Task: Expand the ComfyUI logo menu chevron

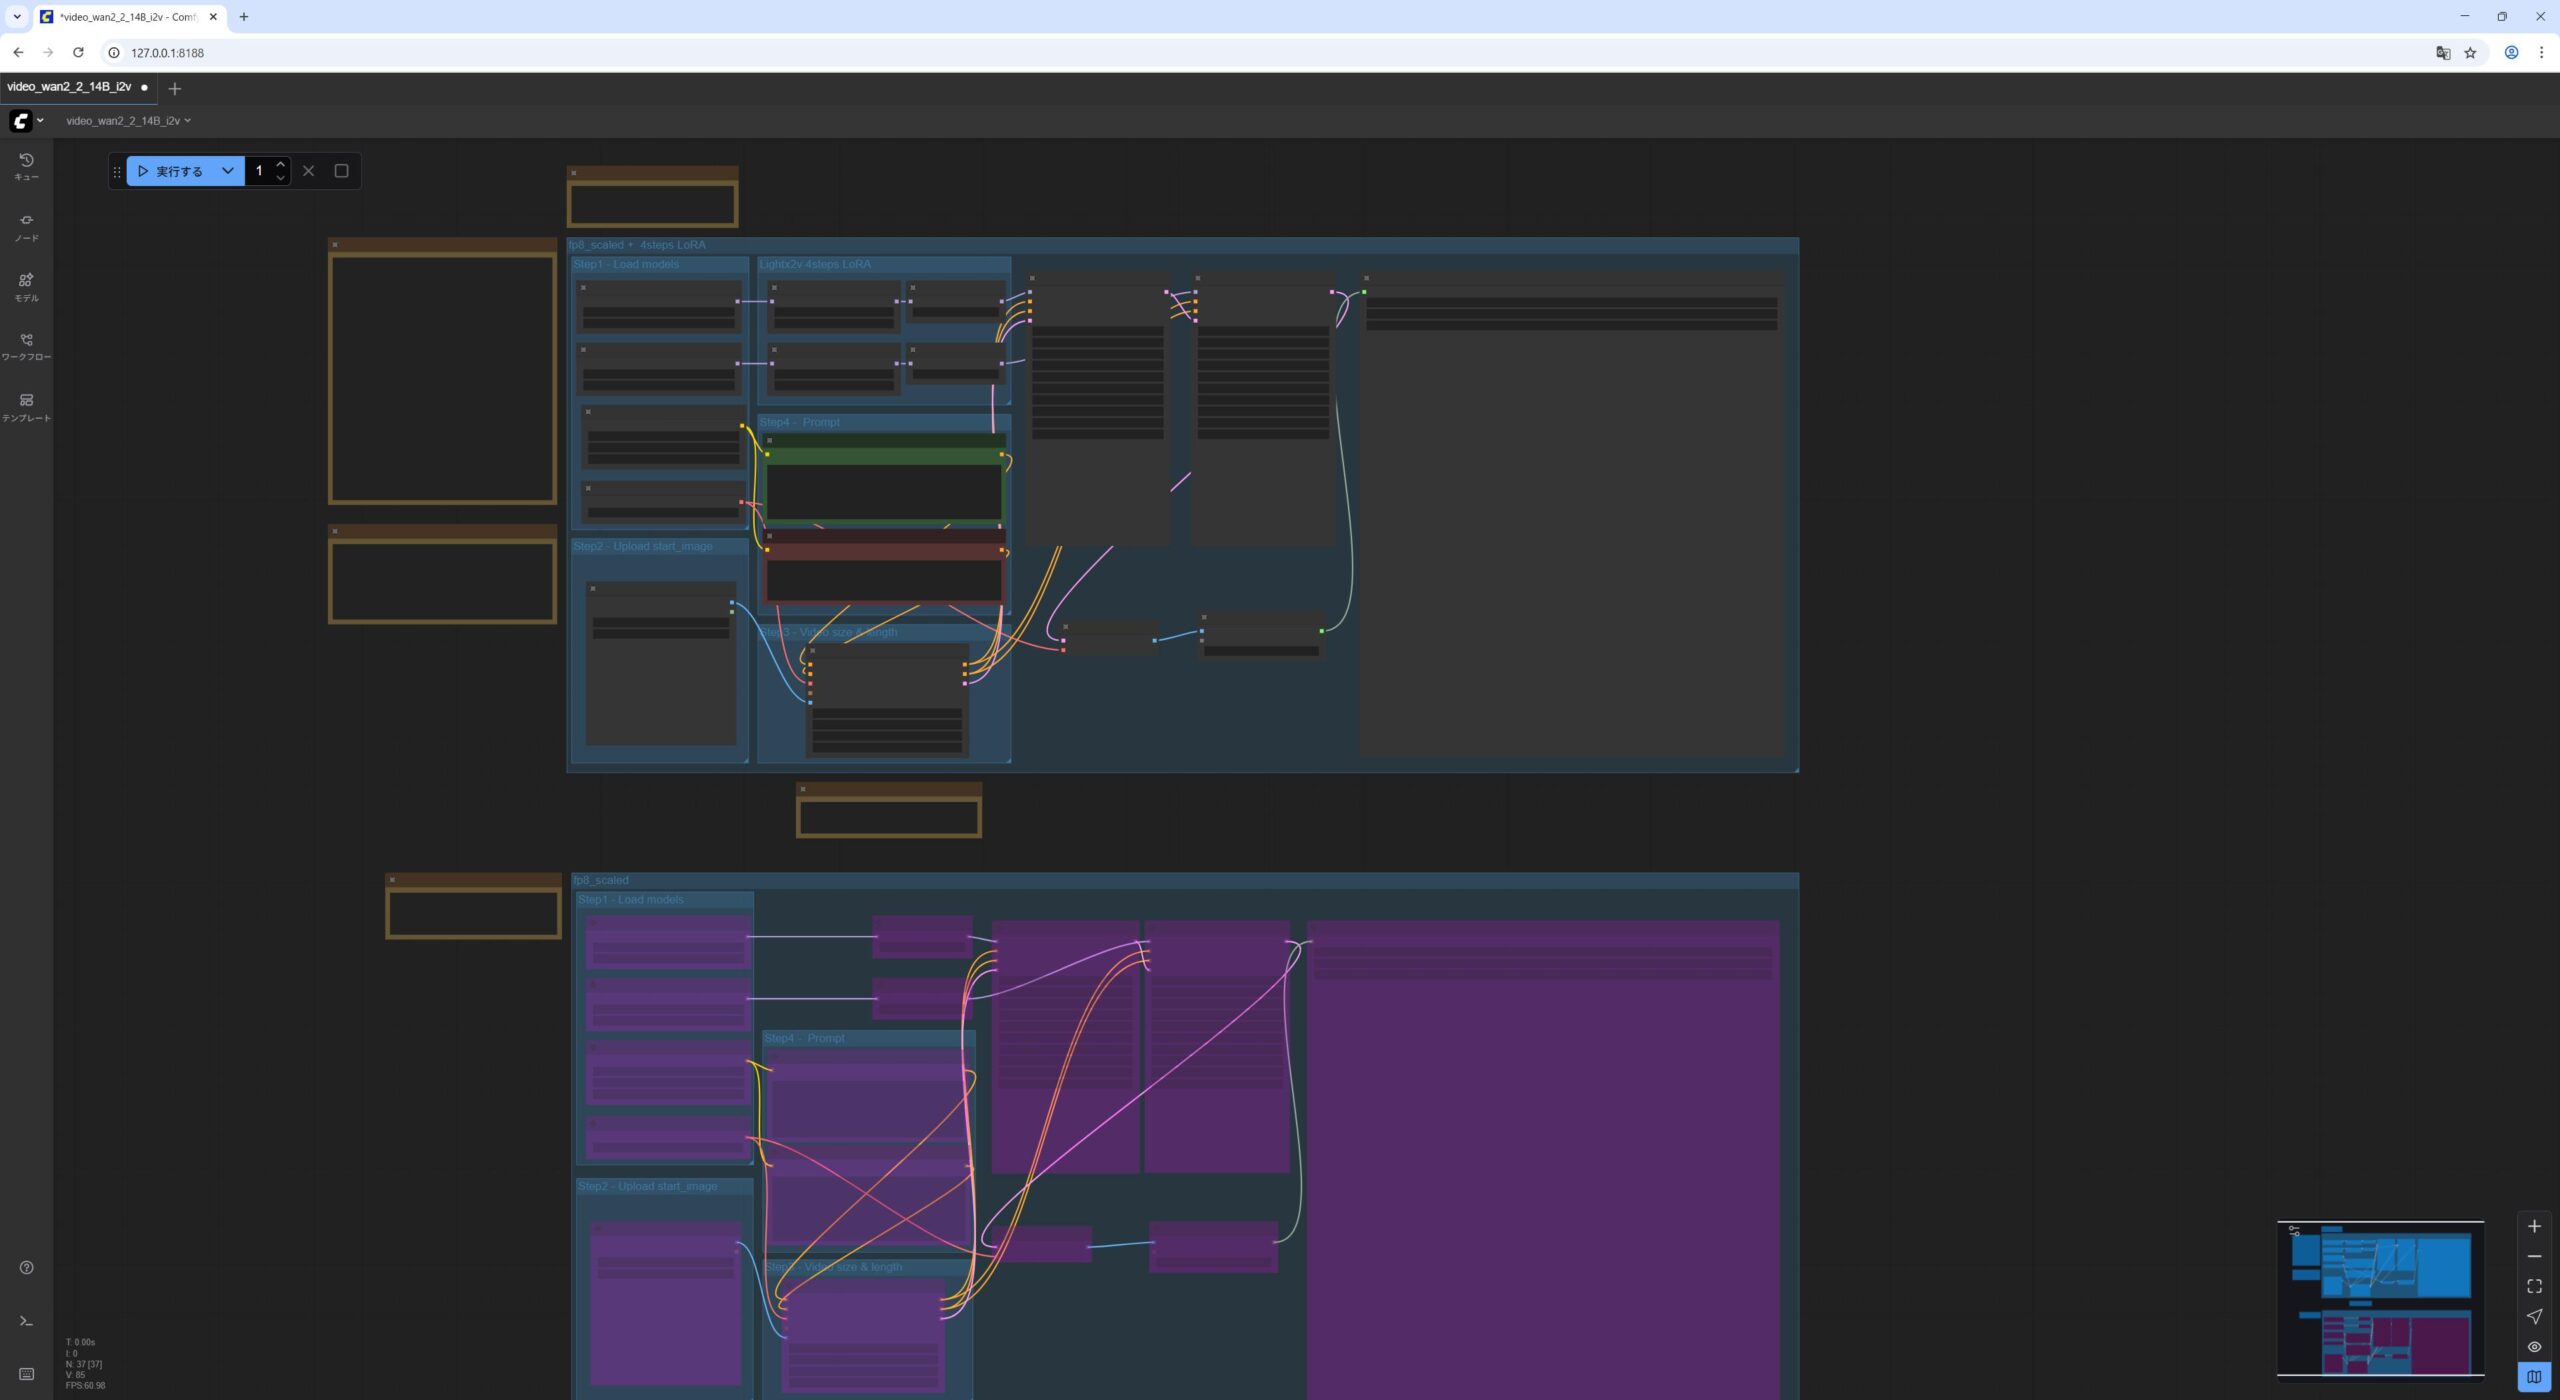Action: 40,121
